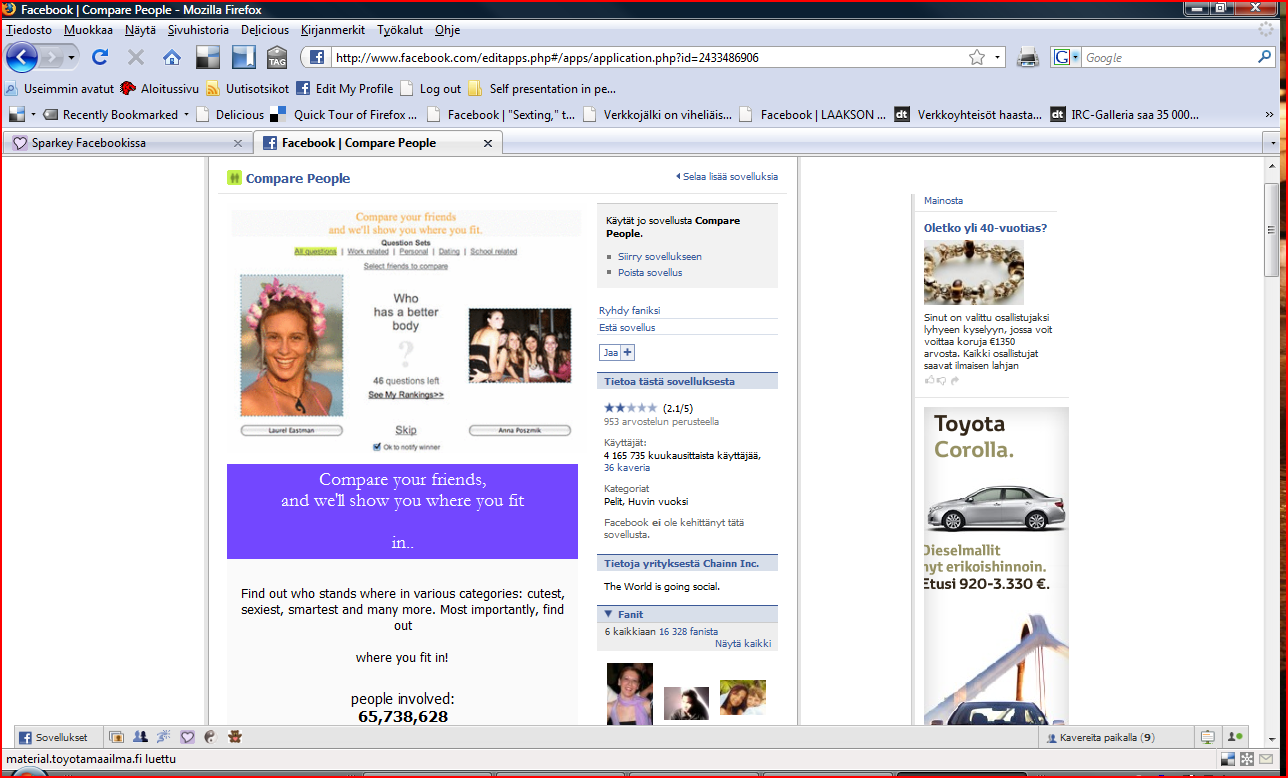Open the Delicious sidebar bookmark icon

point(243,58)
